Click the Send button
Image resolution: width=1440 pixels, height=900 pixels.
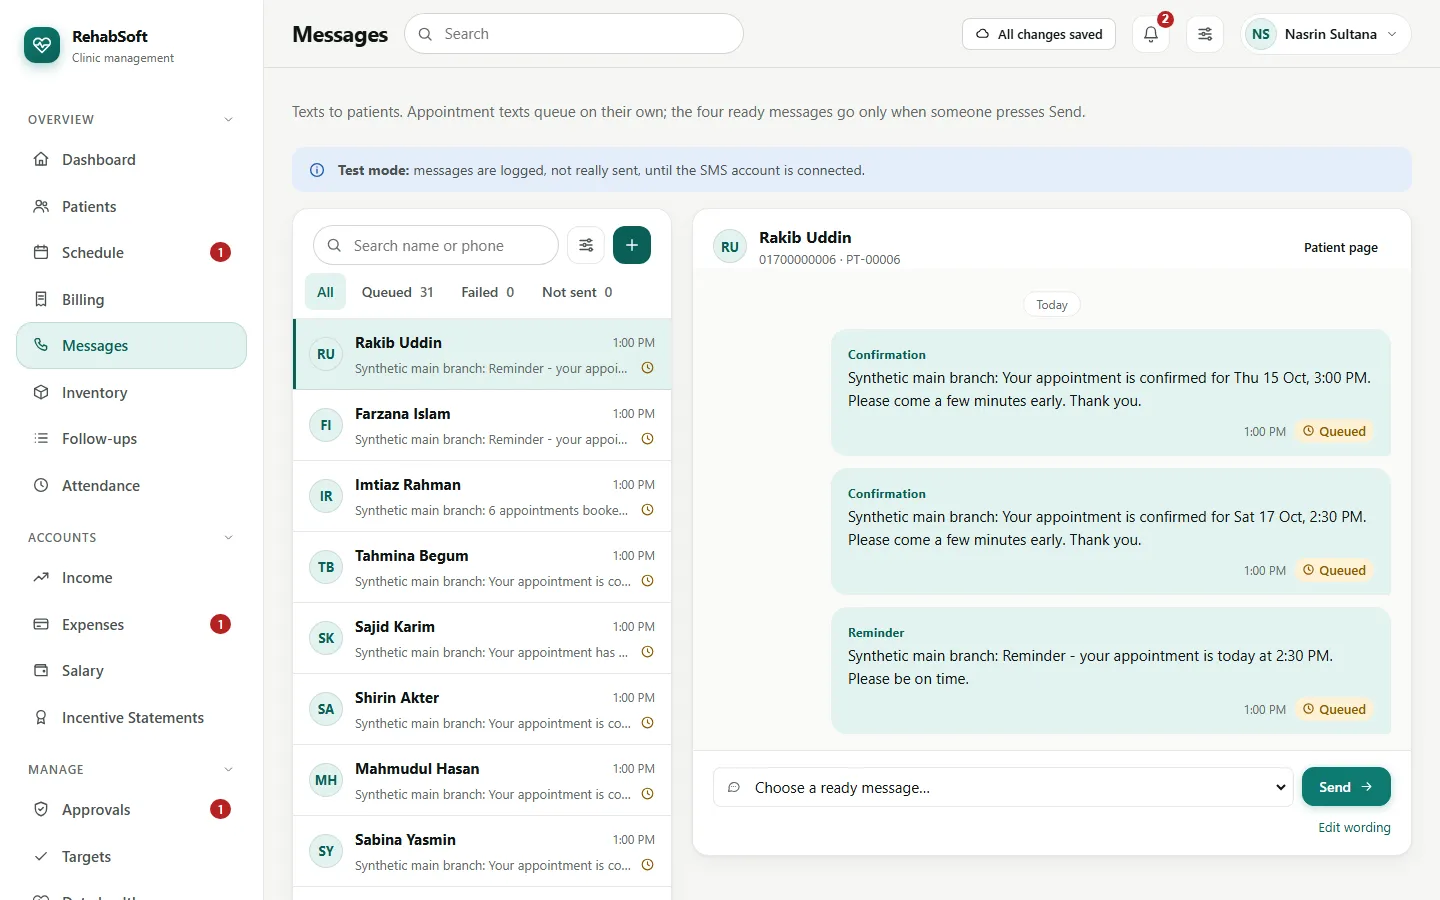click(x=1346, y=787)
